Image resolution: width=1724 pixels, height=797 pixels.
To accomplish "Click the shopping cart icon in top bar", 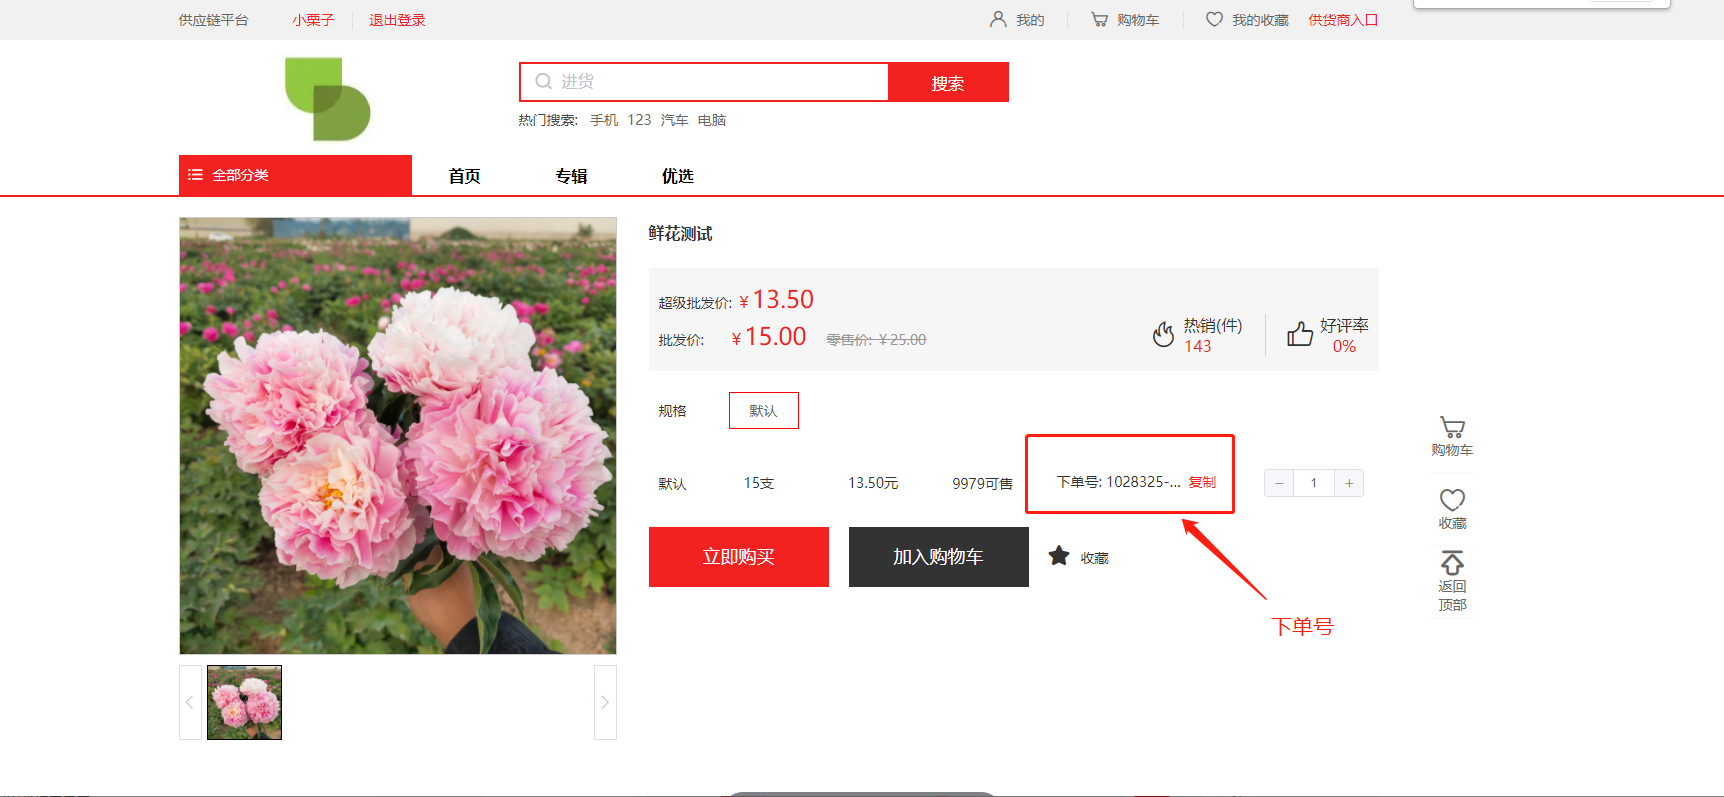I will pyautogui.click(x=1099, y=20).
